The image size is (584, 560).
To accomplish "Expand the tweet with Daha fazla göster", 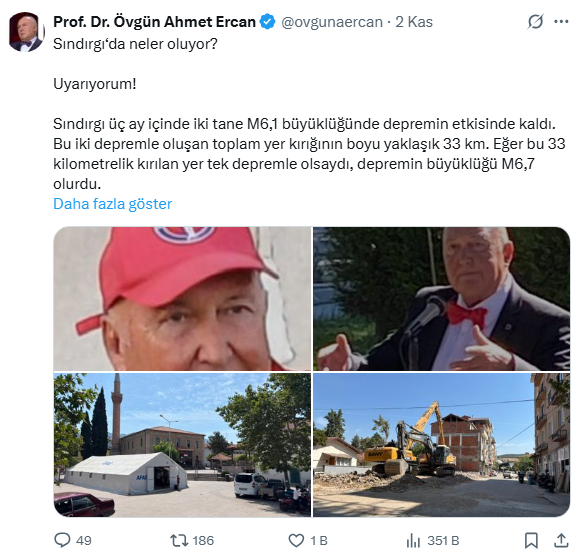I will [112, 204].
